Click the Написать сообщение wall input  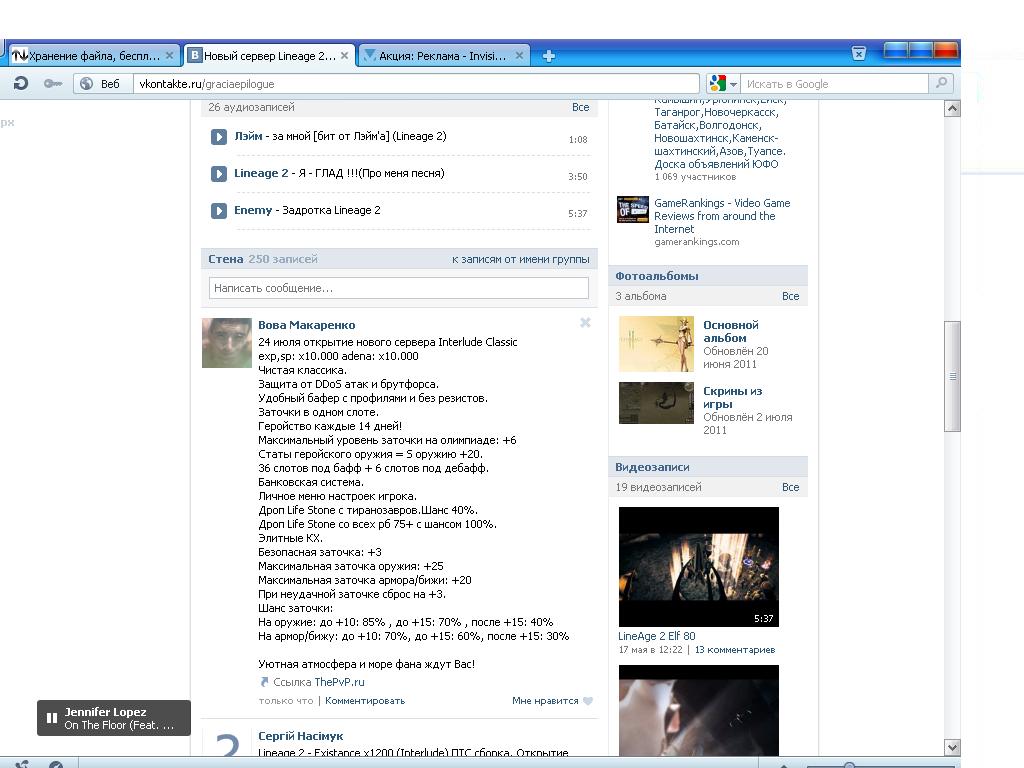pyautogui.click(x=398, y=288)
